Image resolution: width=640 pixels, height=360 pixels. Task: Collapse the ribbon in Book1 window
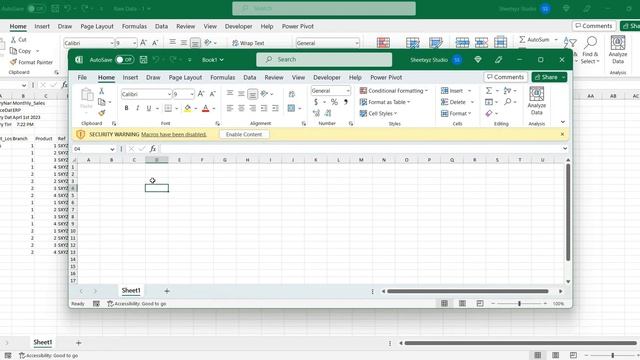point(563,122)
